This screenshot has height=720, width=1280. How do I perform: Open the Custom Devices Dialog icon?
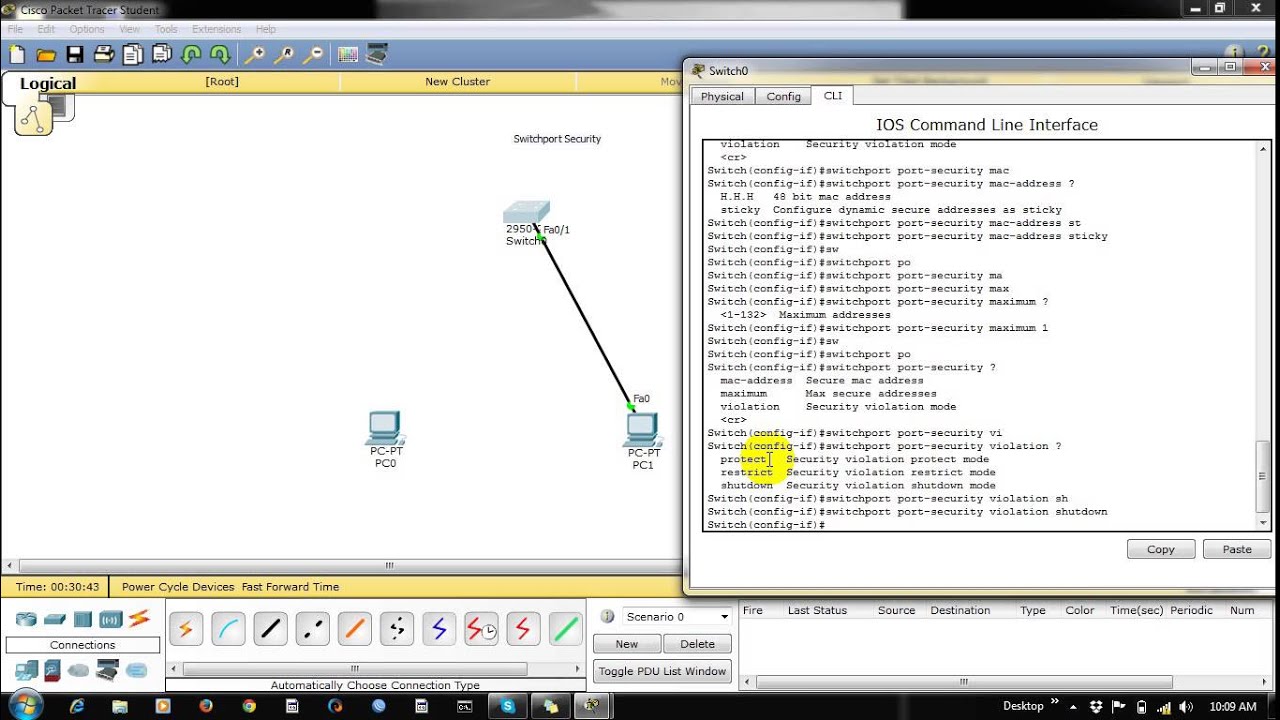(x=377, y=54)
